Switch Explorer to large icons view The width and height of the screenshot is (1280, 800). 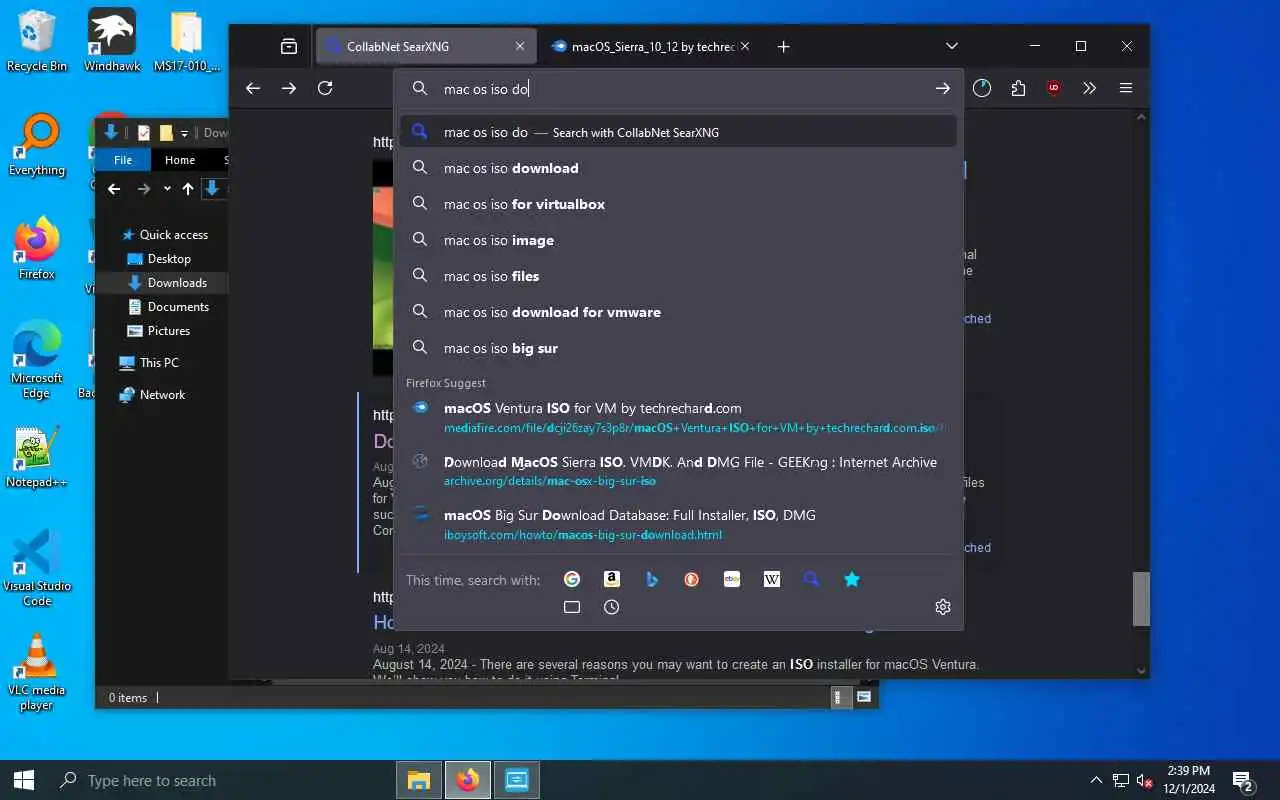[864, 697]
